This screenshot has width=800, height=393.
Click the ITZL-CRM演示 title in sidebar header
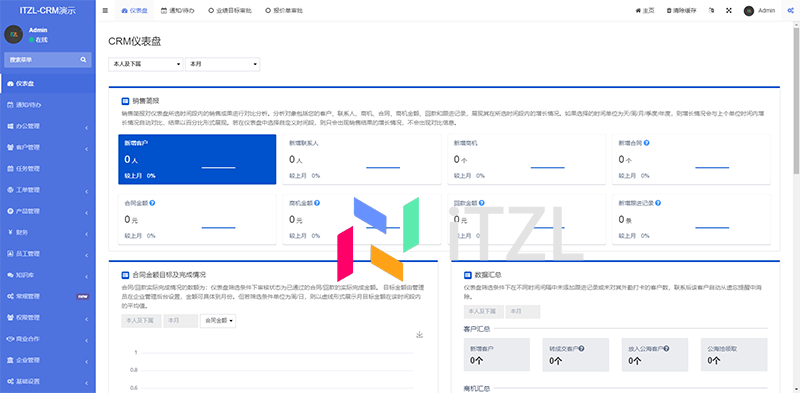[x=47, y=10]
